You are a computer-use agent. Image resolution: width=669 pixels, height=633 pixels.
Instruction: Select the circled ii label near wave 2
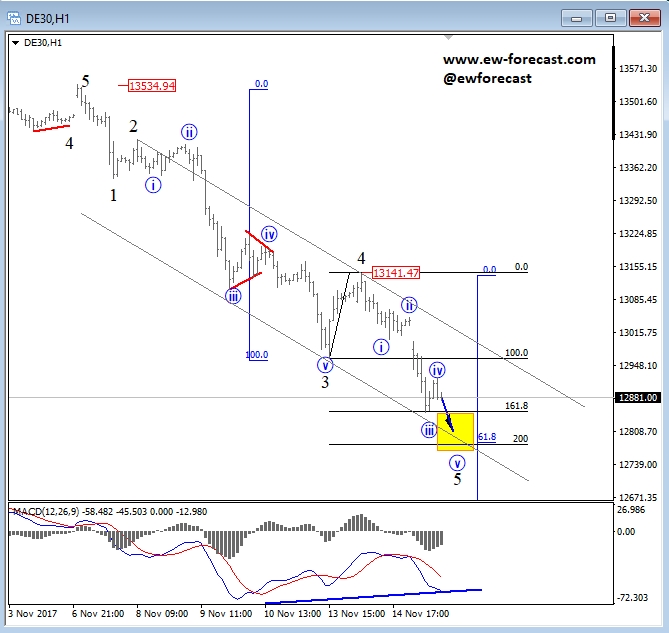(x=189, y=132)
